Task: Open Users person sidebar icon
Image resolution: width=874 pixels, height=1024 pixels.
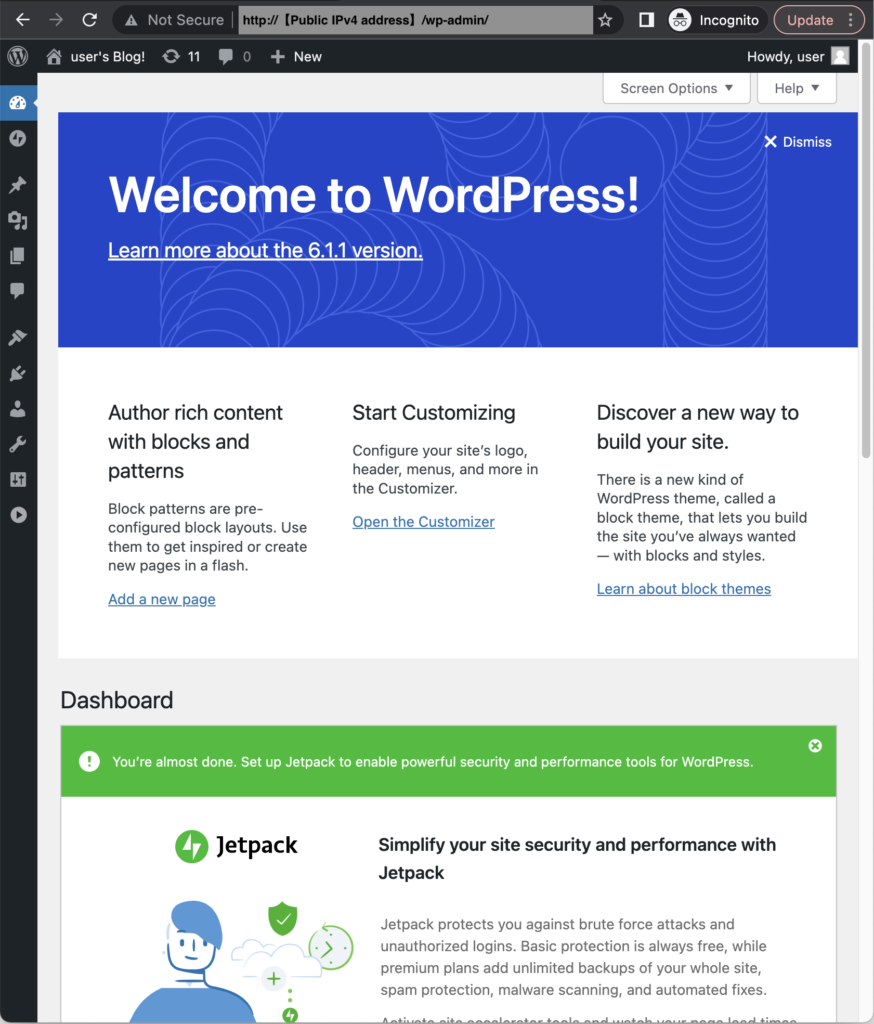Action: (x=18, y=409)
